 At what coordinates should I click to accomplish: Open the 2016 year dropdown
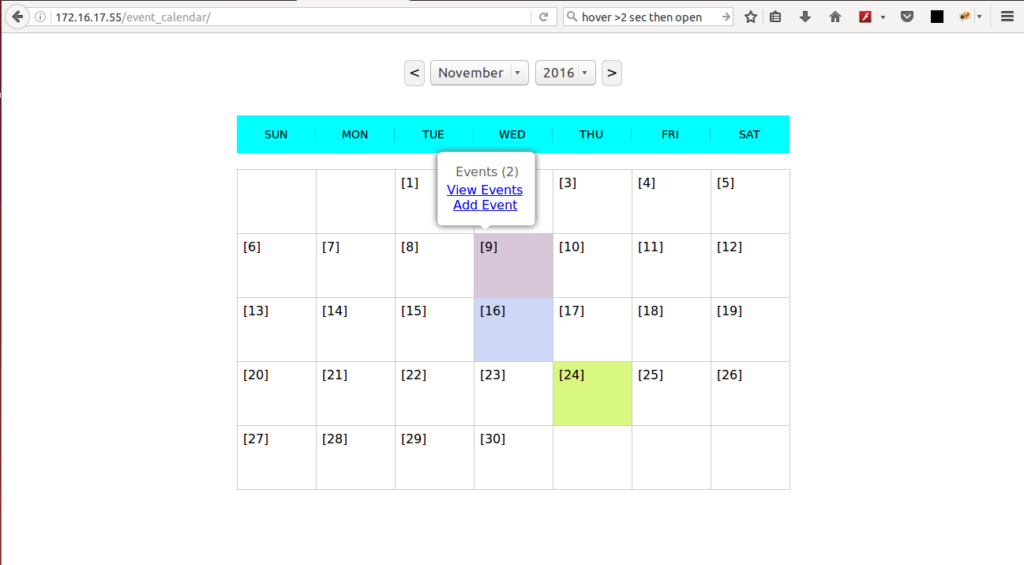point(565,73)
